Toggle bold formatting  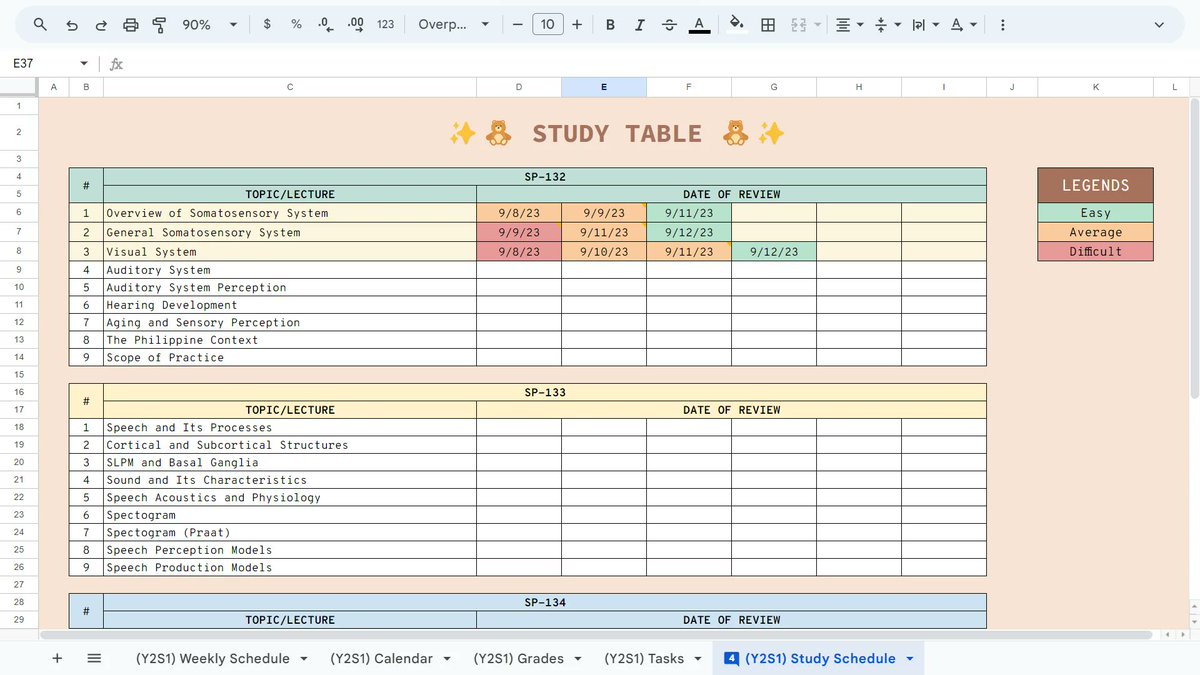tap(610, 24)
